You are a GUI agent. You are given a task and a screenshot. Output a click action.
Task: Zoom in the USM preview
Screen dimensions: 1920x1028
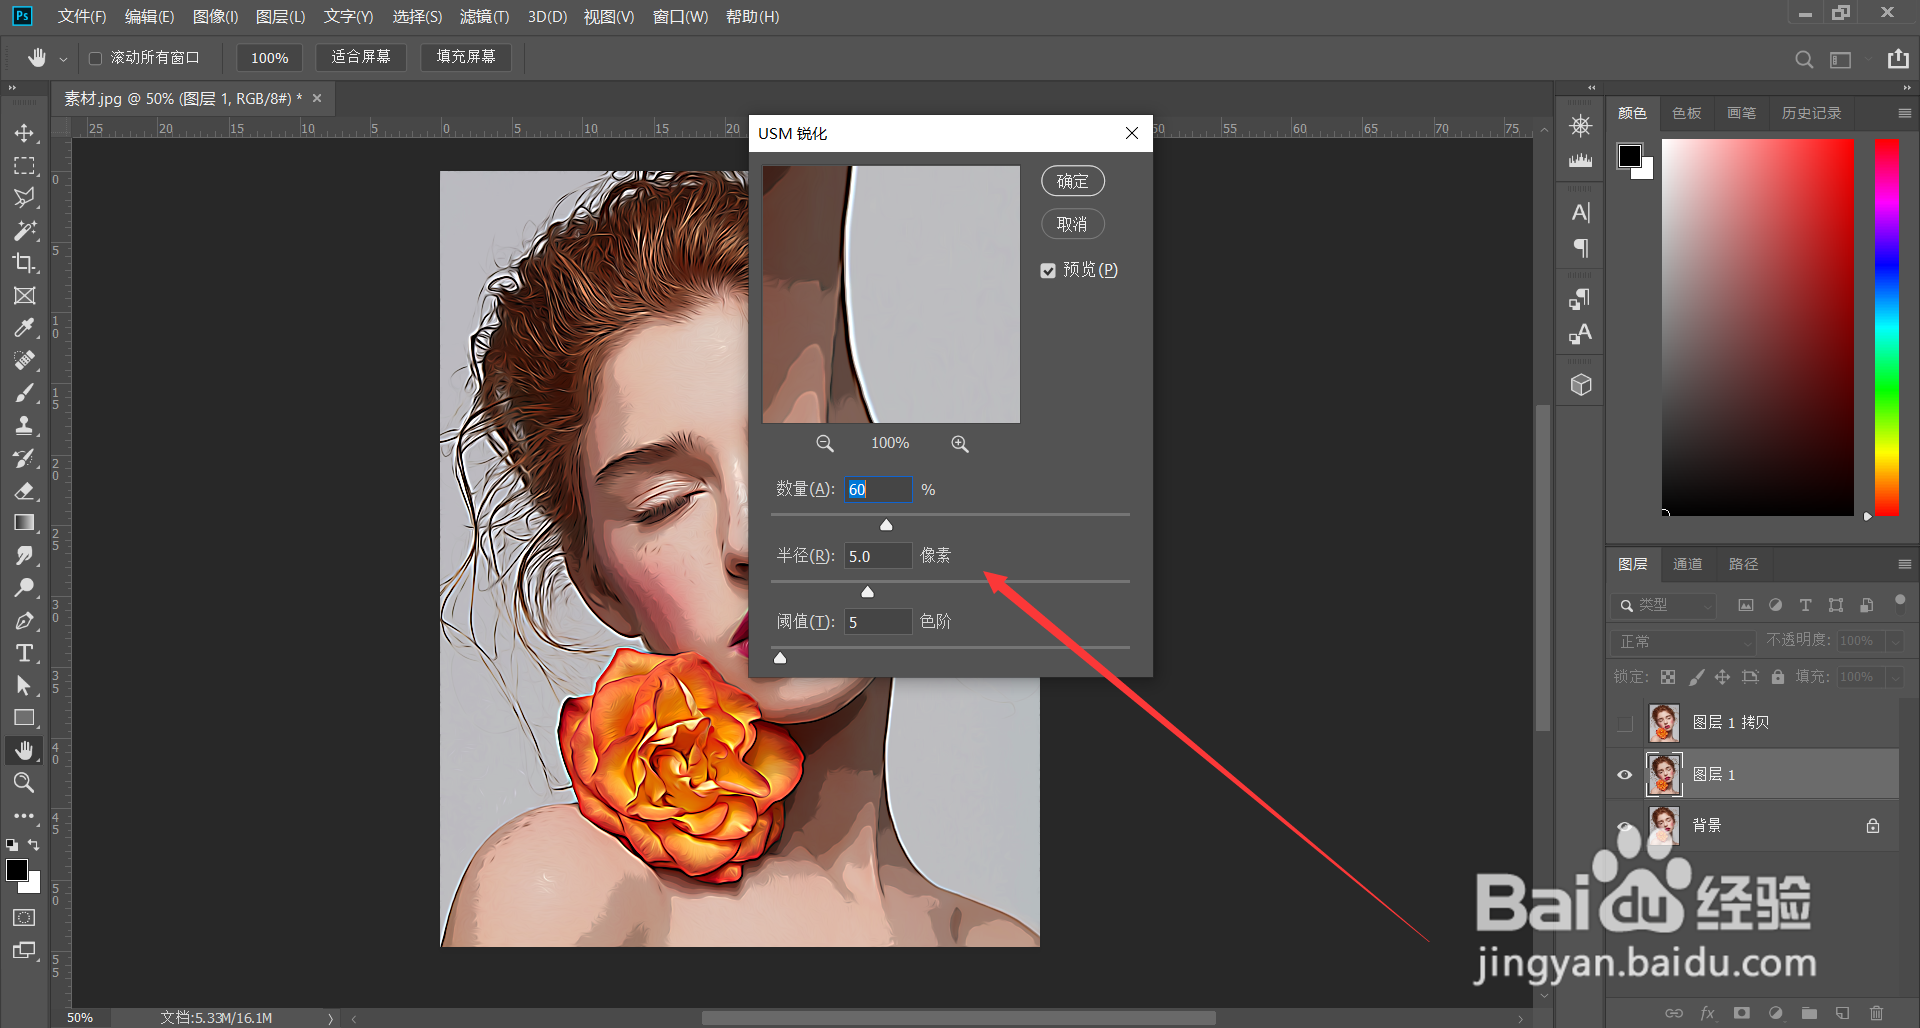960,444
